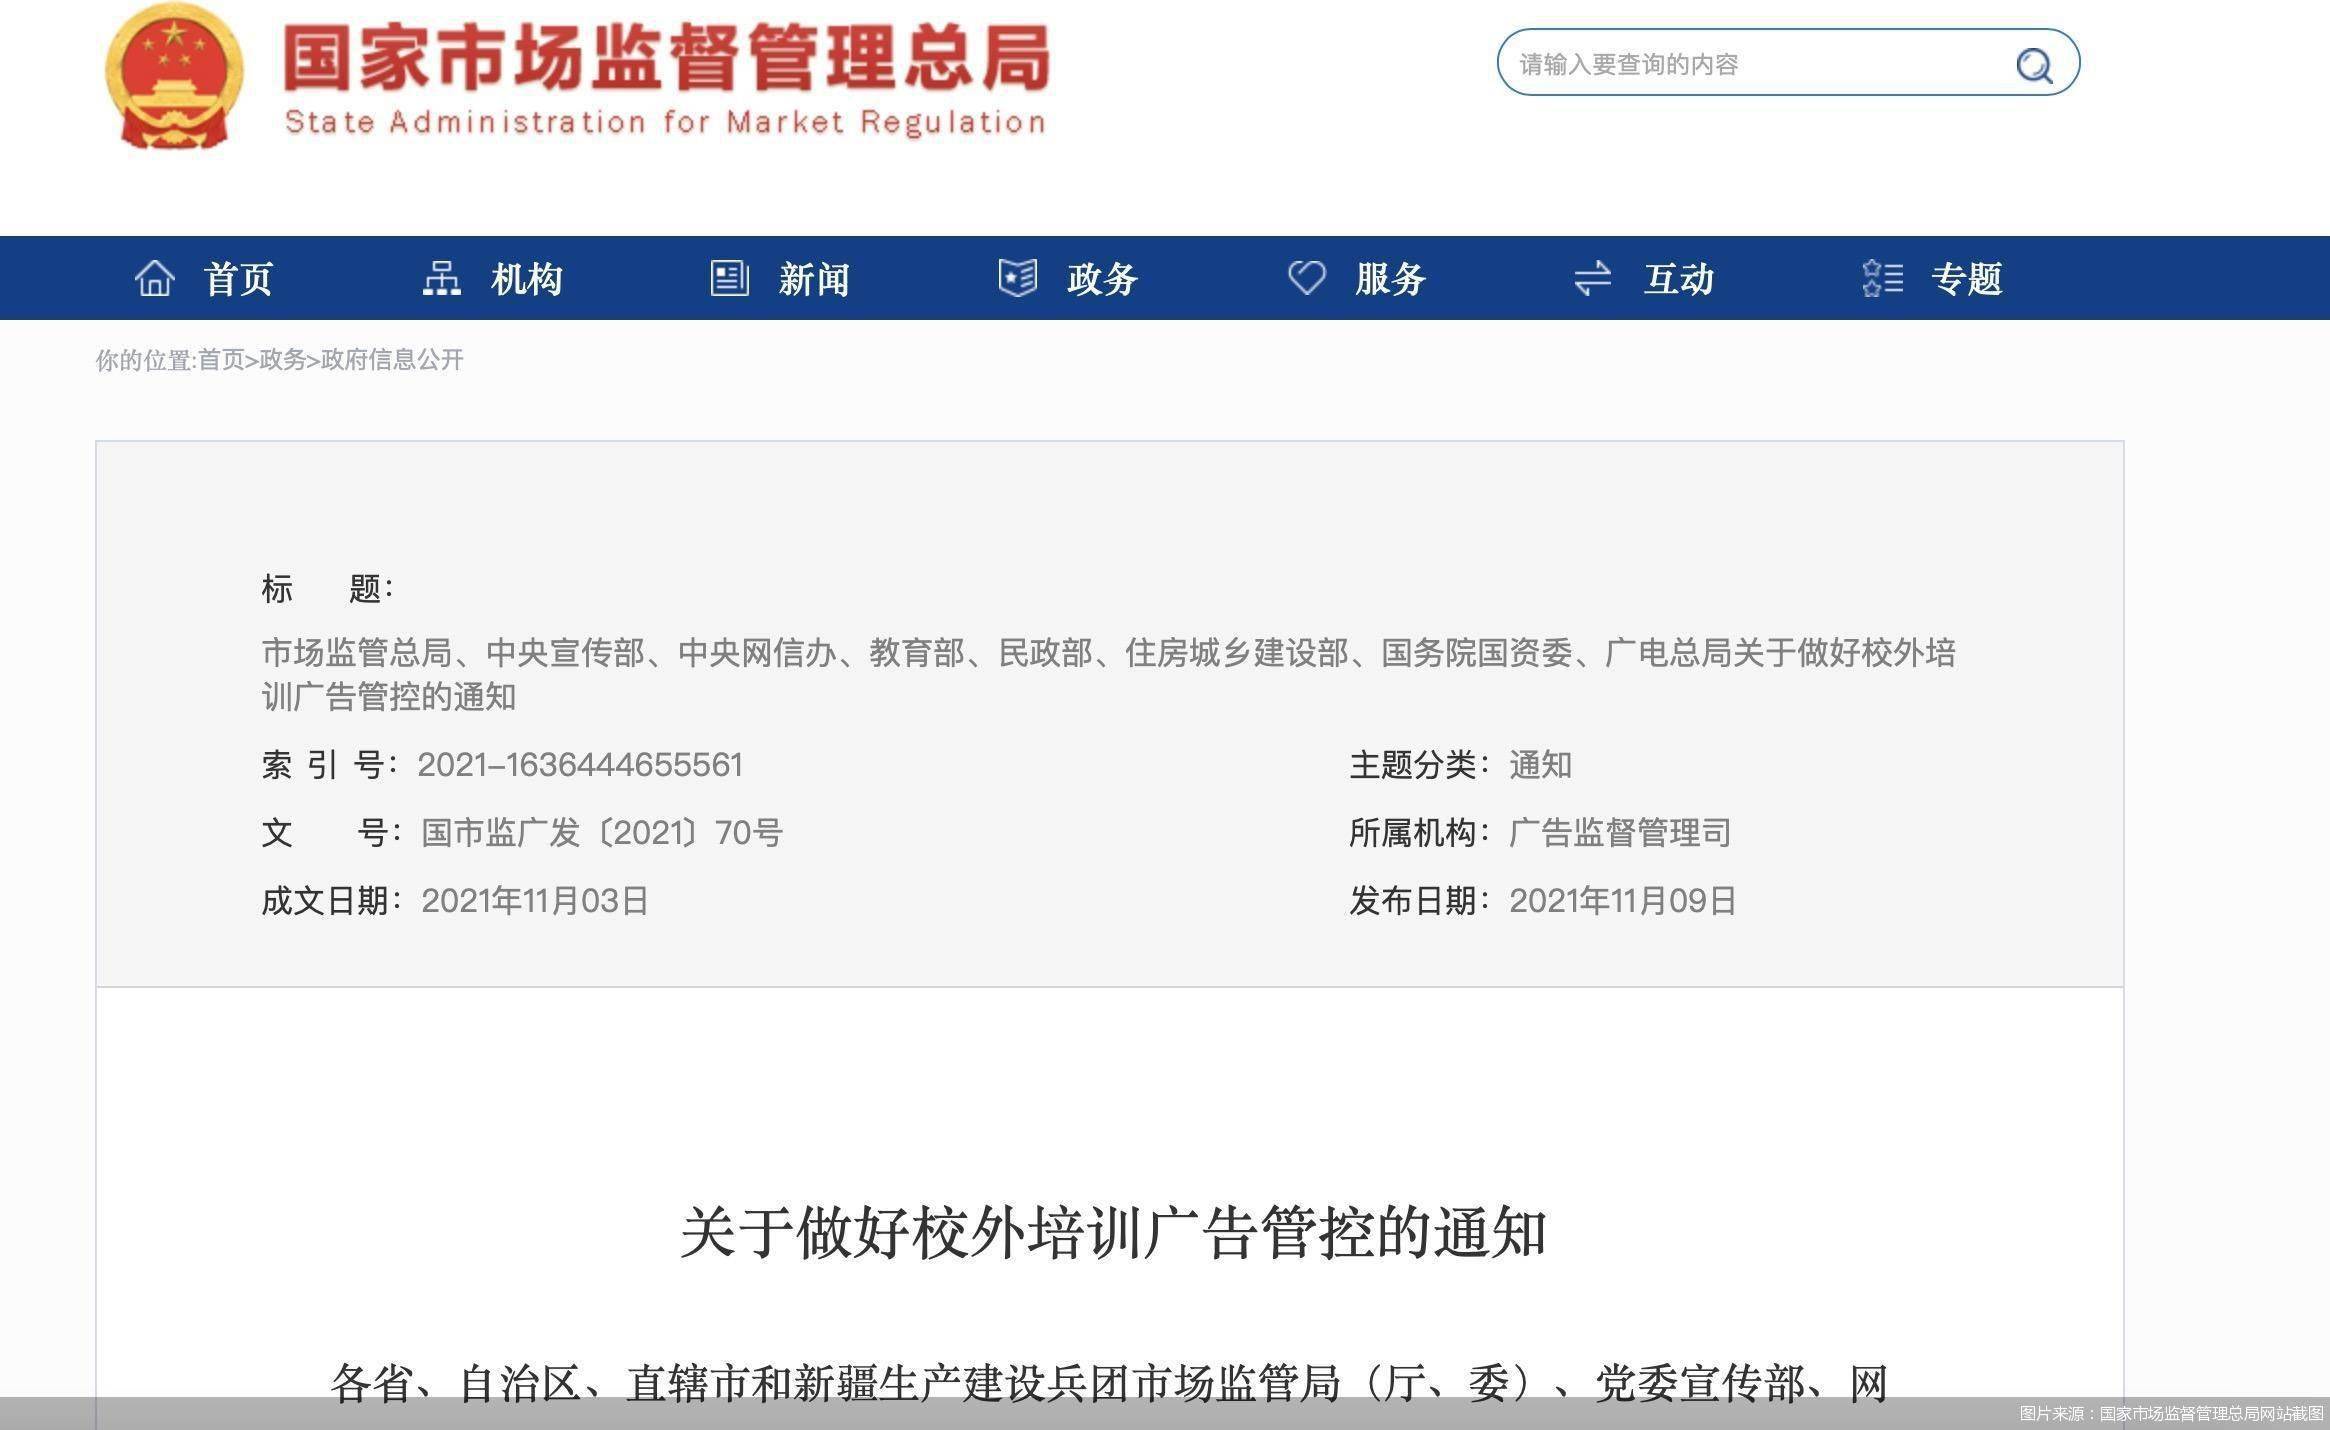Open the 首页 menu item
This screenshot has height=1430, width=2330.
tap(238, 279)
